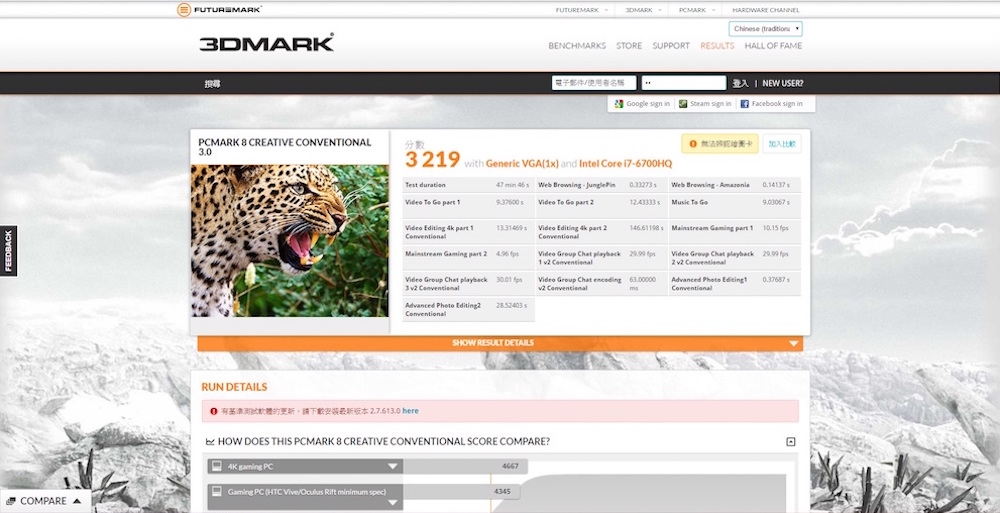Click the Steam sign in icon
Image resolution: width=1000 pixels, height=513 pixels.
683,104
